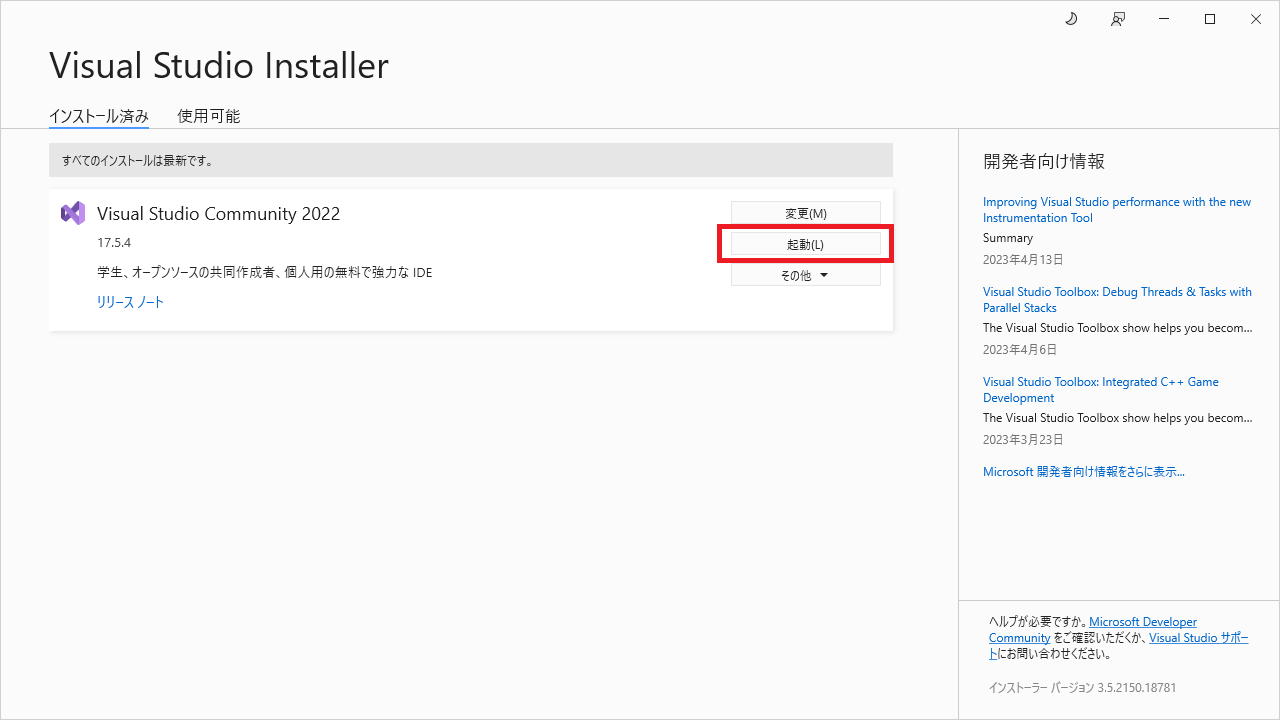The image size is (1280, 720).
Task: Launch Visual Studio with the 起動(L) button
Action: coord(805,243)
